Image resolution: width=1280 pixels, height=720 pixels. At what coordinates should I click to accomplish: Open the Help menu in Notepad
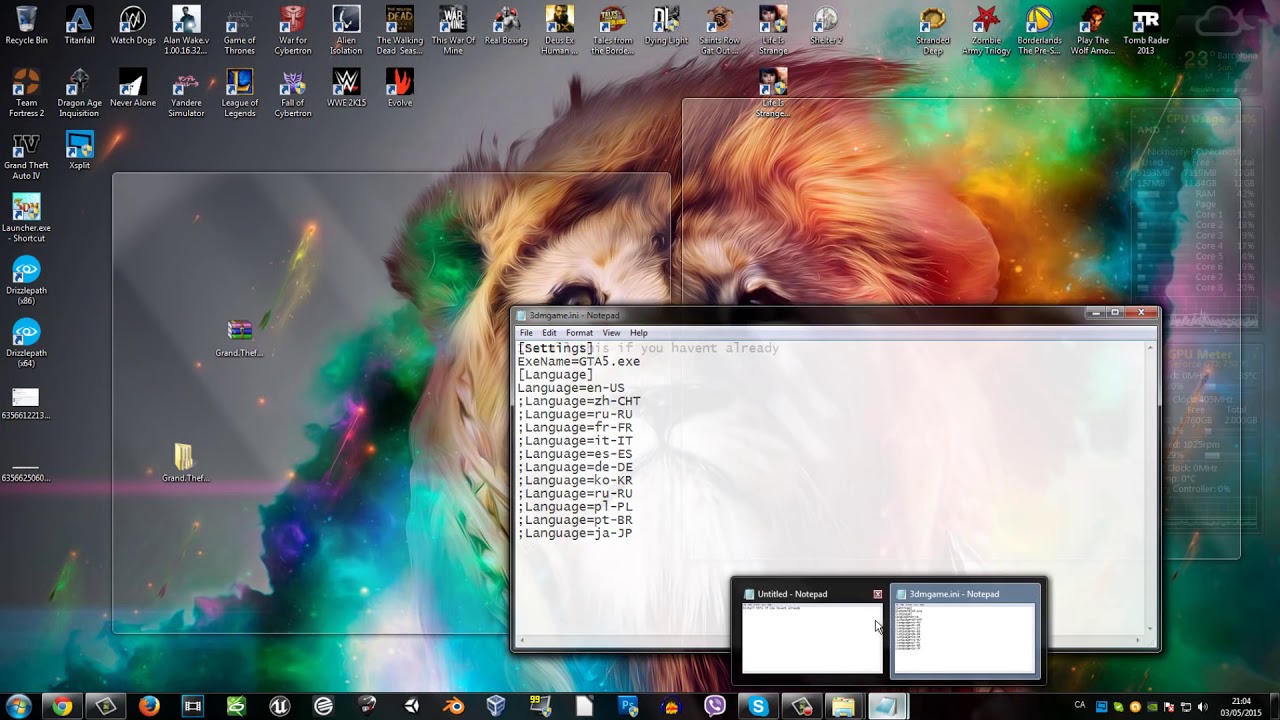638,333
